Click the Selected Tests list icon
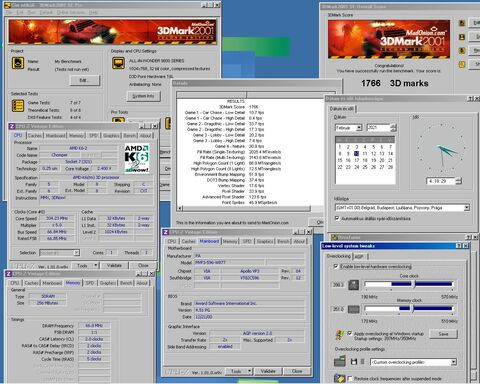This screenshot has width=480, height=384. pyautogui.click(x=18, y=106)
